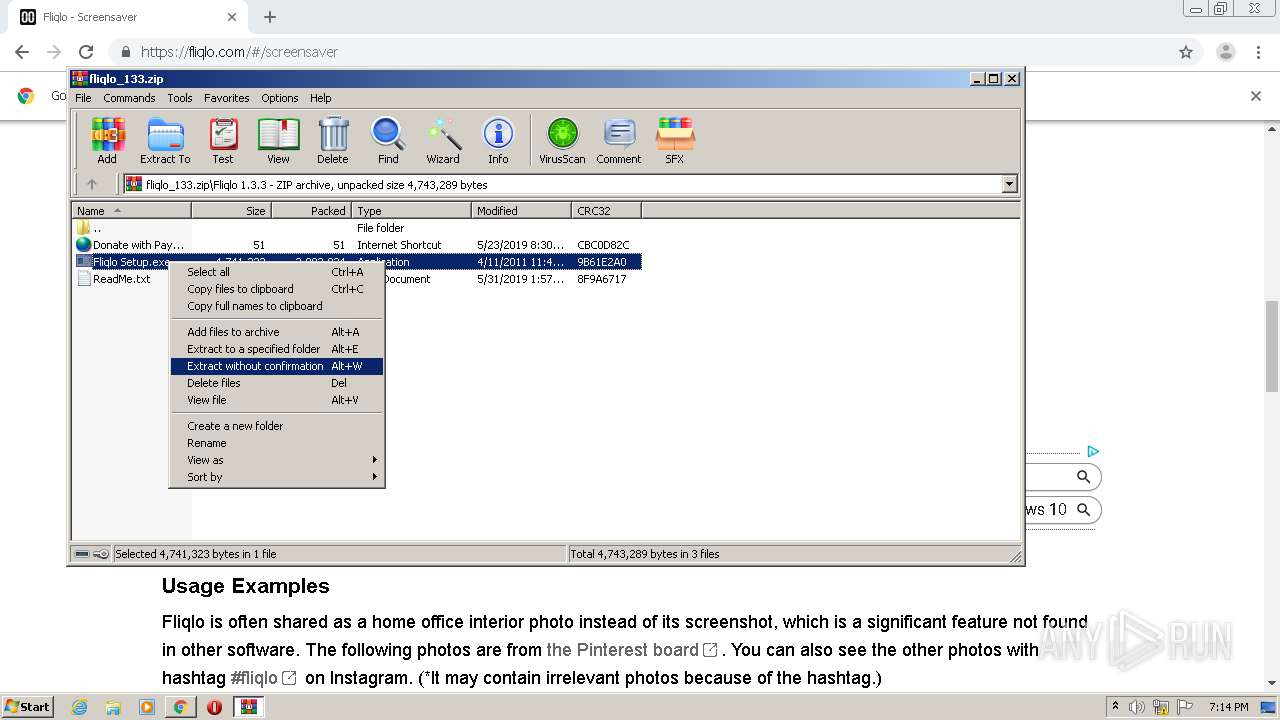Click the View toolbar icon
This screenshot has width=1280, height=720.
coord(278,140)
